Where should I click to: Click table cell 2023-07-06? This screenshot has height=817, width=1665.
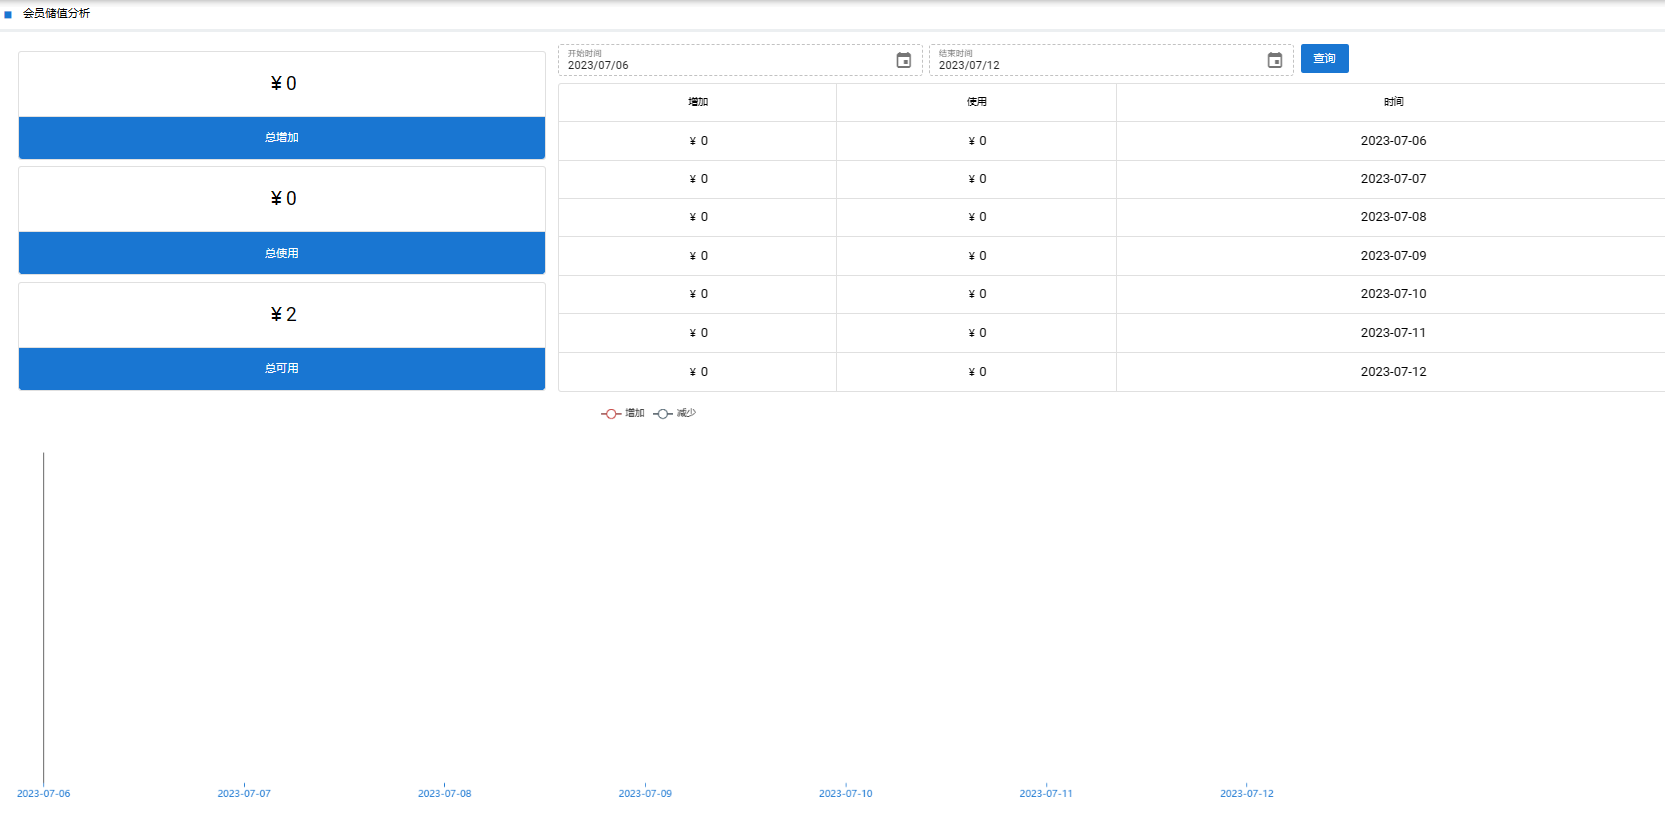[1393, 141]
